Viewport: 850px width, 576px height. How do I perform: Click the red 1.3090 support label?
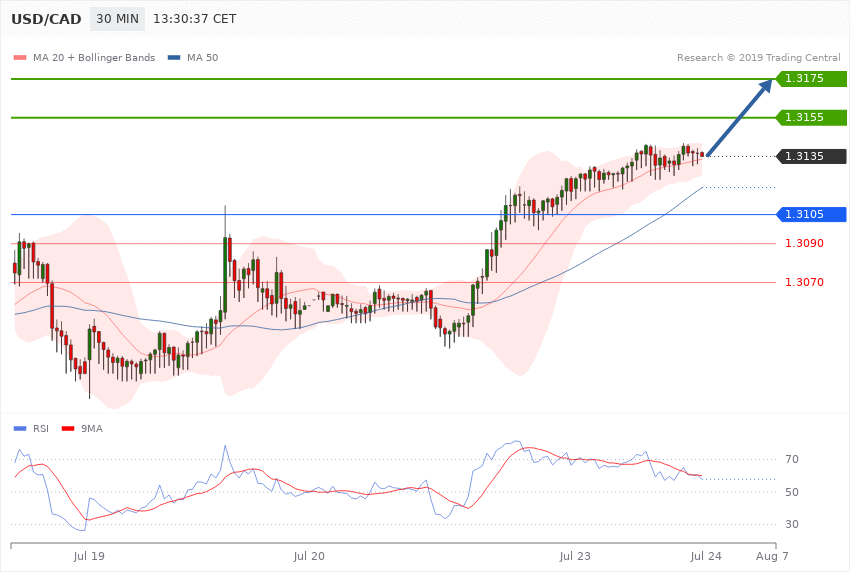point(804,243)
